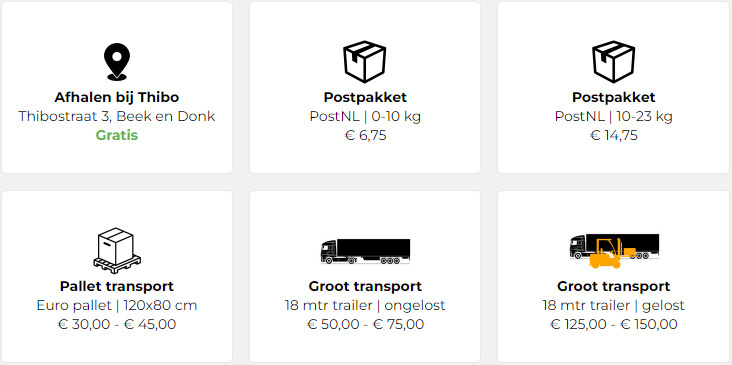This screenshot has width=732, height=365.
Task: Click the box icon for 0-10 kg Postpakket
Action: click(365, 62)
